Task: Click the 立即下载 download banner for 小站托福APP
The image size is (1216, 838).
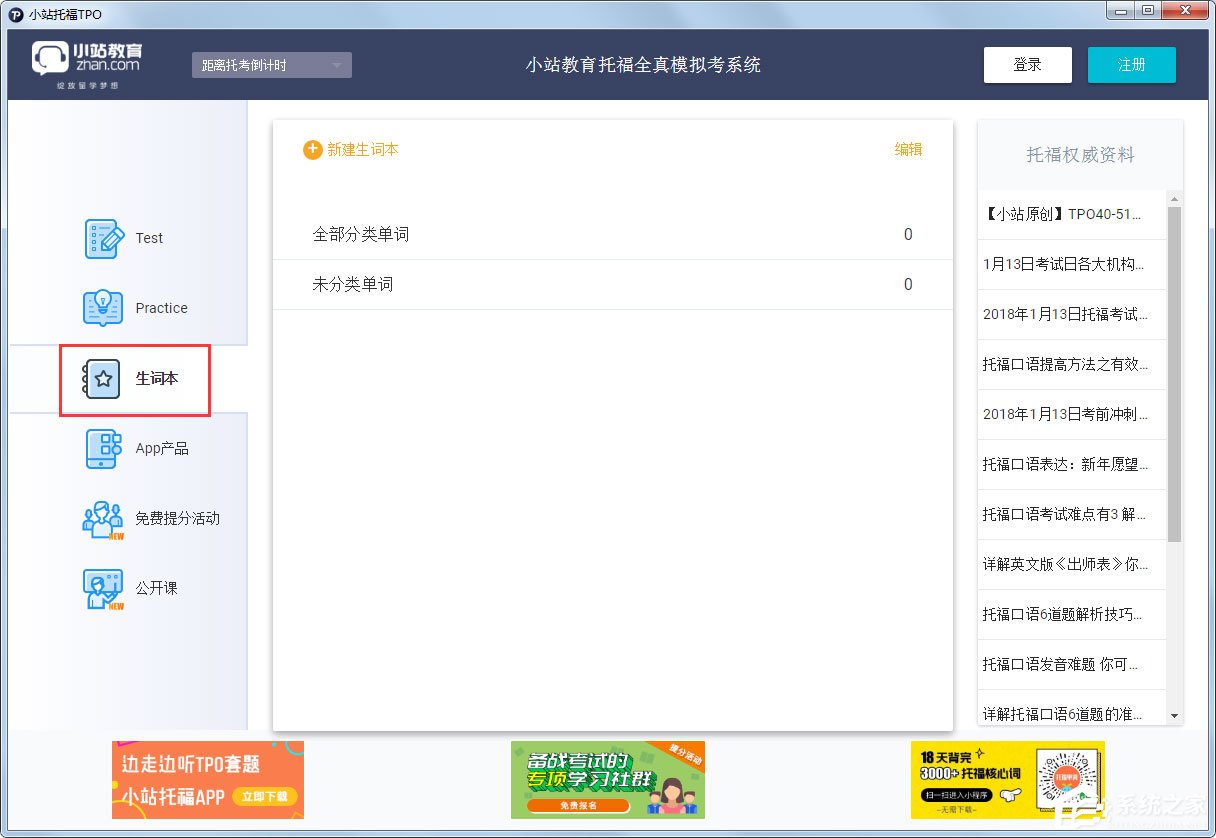Action: click(207, 780)
